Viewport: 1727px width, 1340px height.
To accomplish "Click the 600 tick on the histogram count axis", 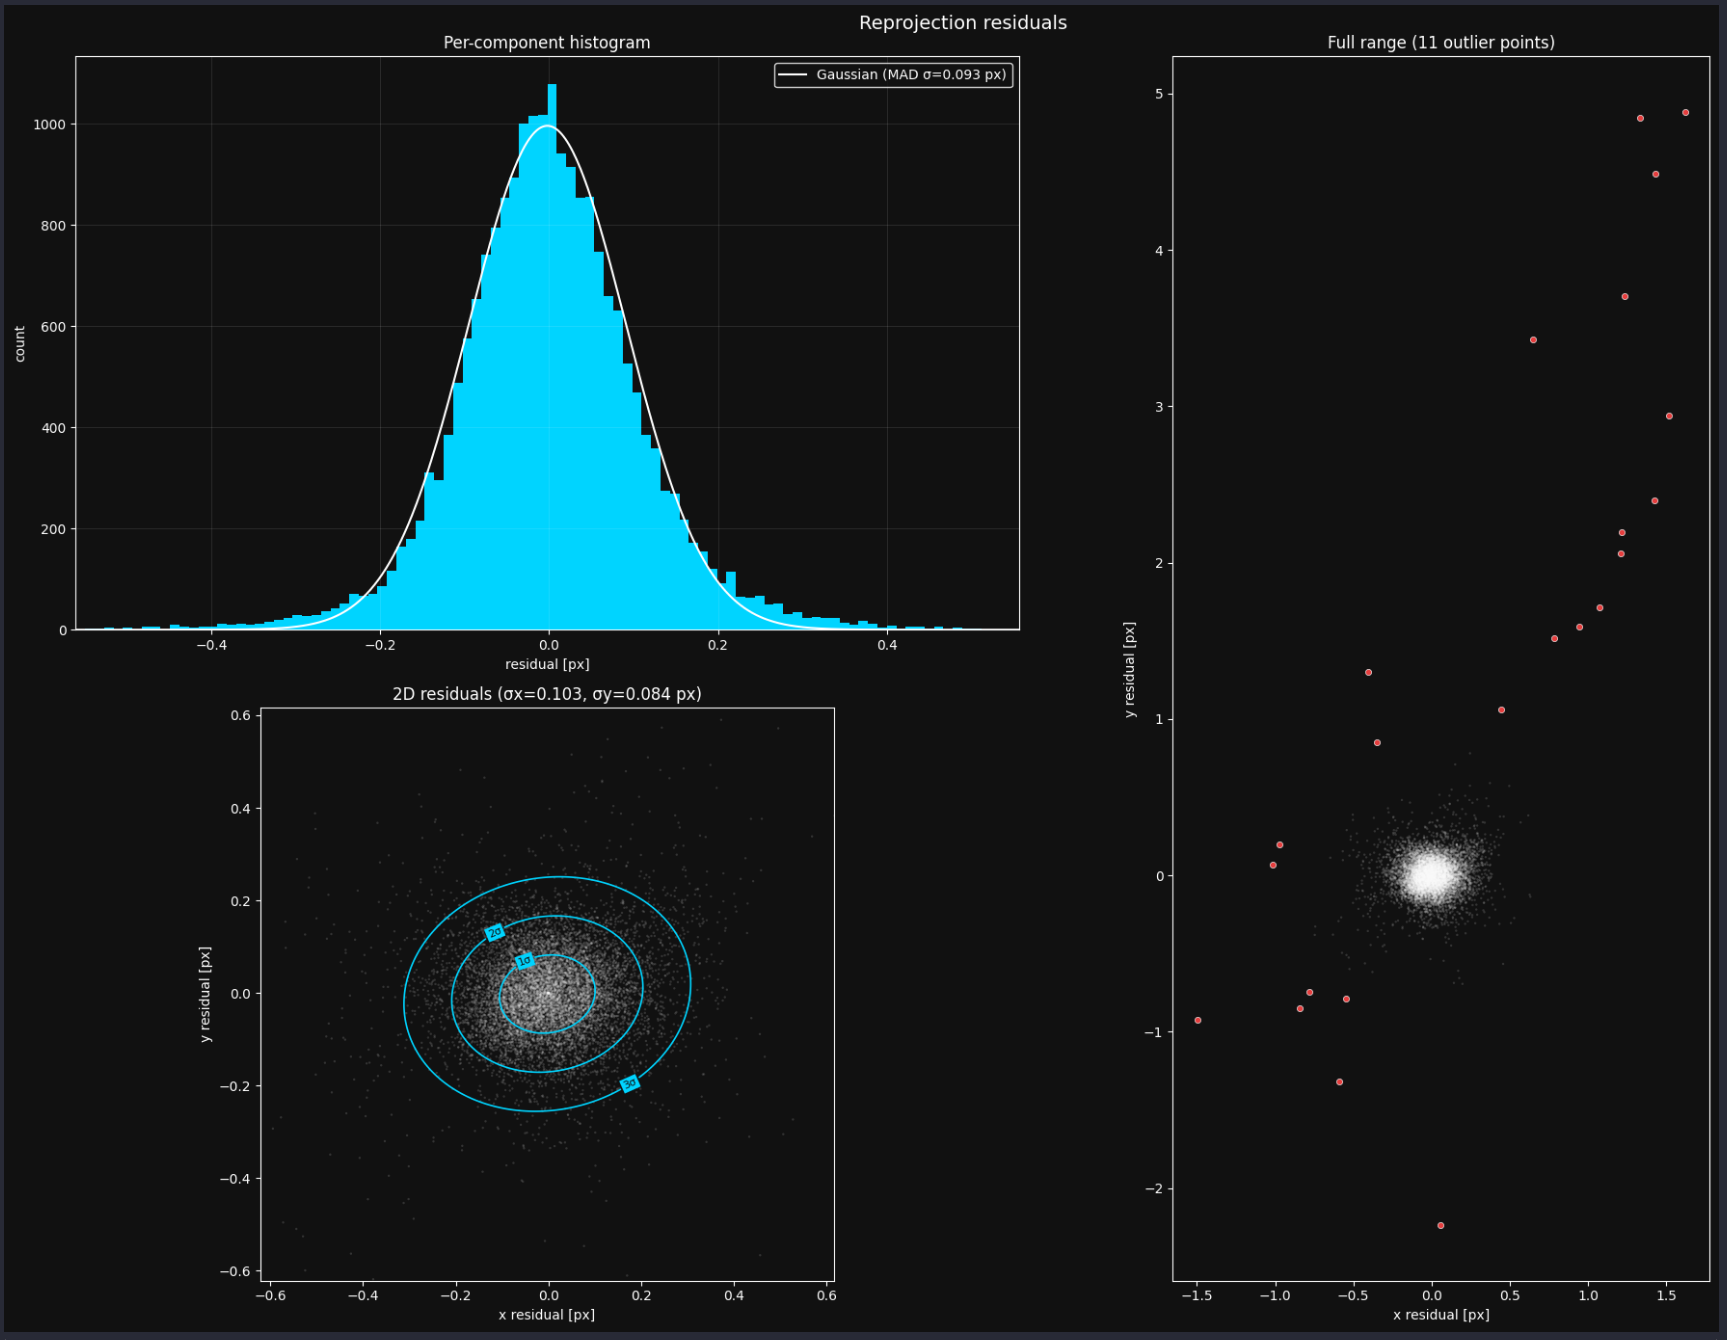I will (x=53, y=327).
